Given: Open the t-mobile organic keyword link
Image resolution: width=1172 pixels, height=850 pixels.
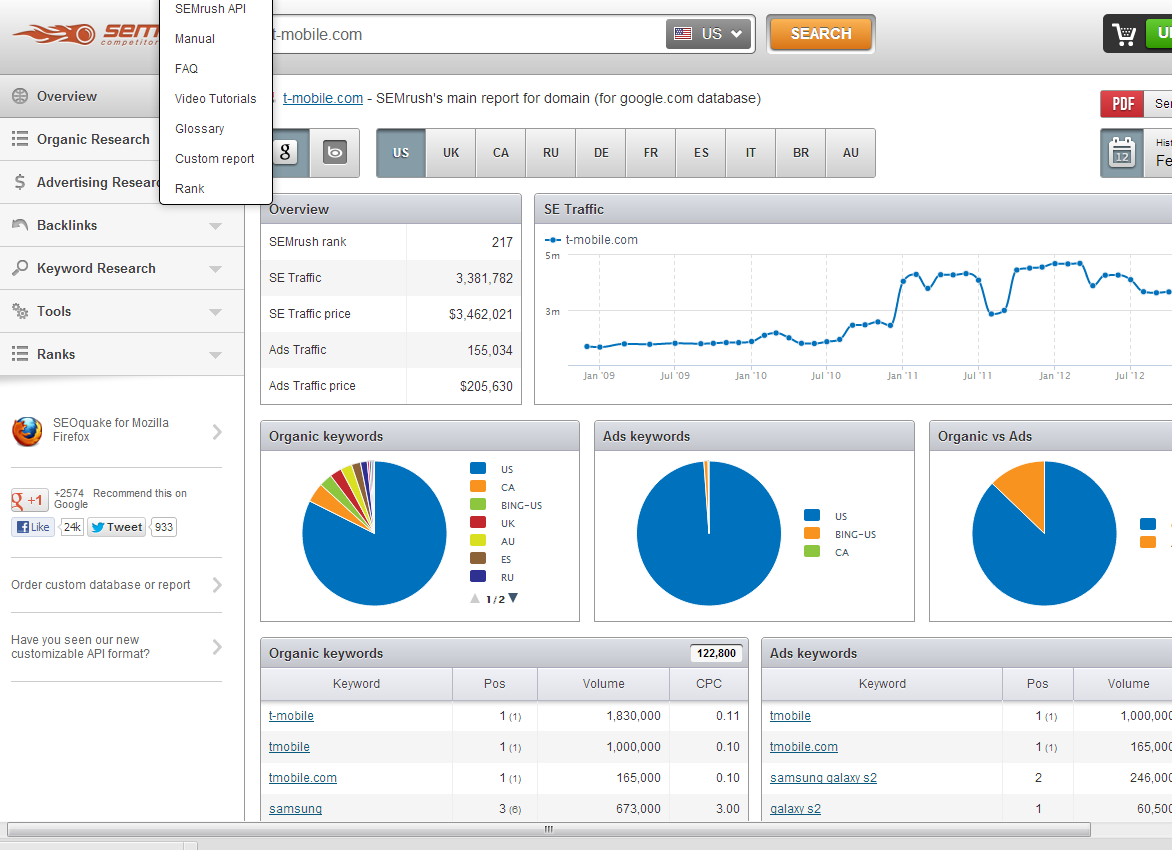Looking at the screenshot, I should 292,715.
